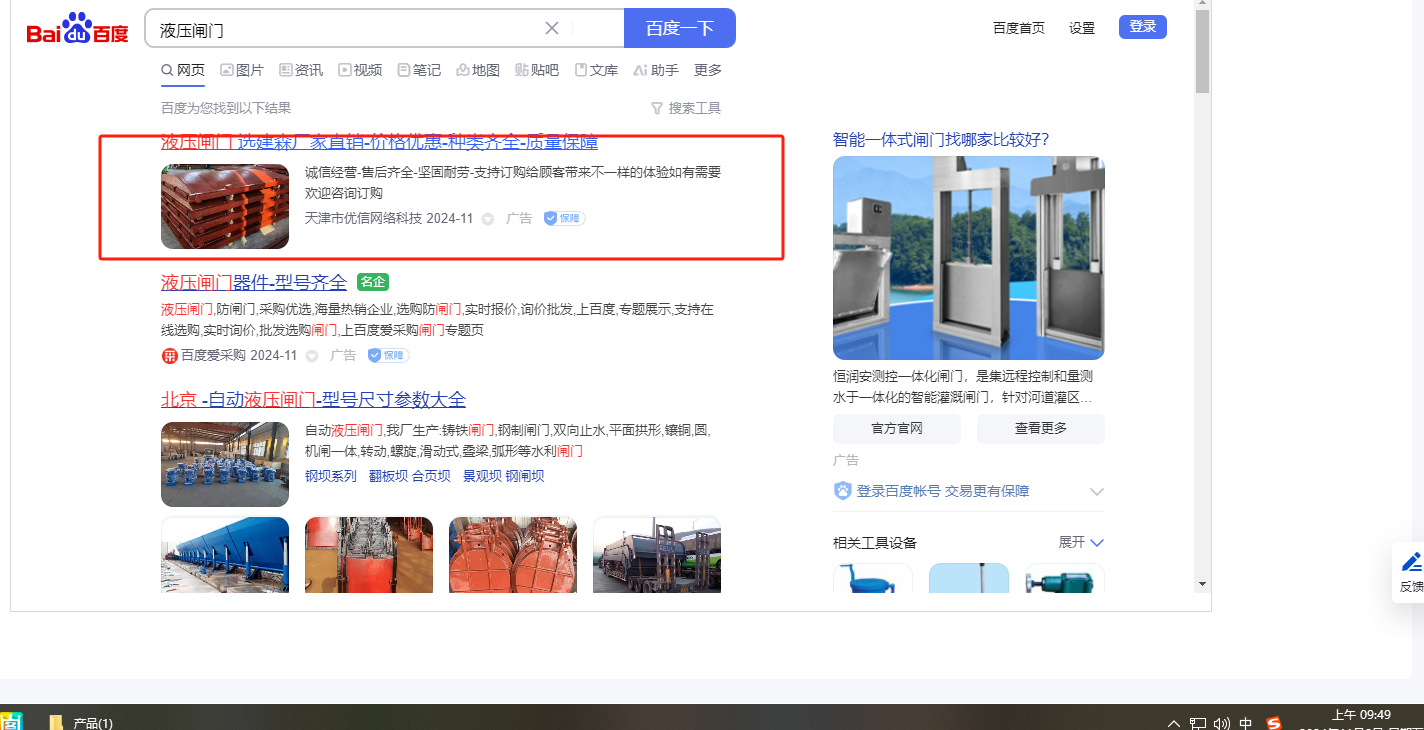Screen dimensions: 1424x730
Task: Open the 天津市优信网络科技 source link
Action: coord(363,218)
